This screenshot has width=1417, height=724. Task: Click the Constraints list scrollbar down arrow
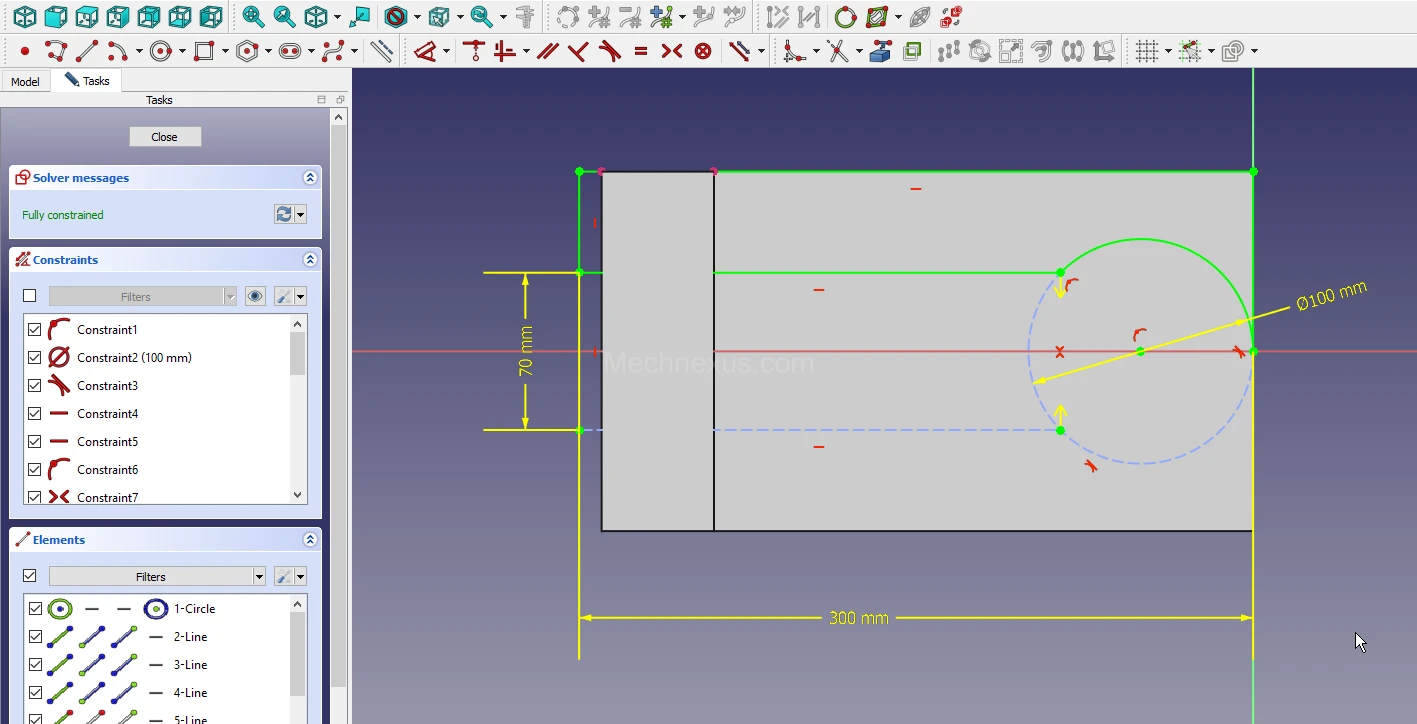pos(297,495)
